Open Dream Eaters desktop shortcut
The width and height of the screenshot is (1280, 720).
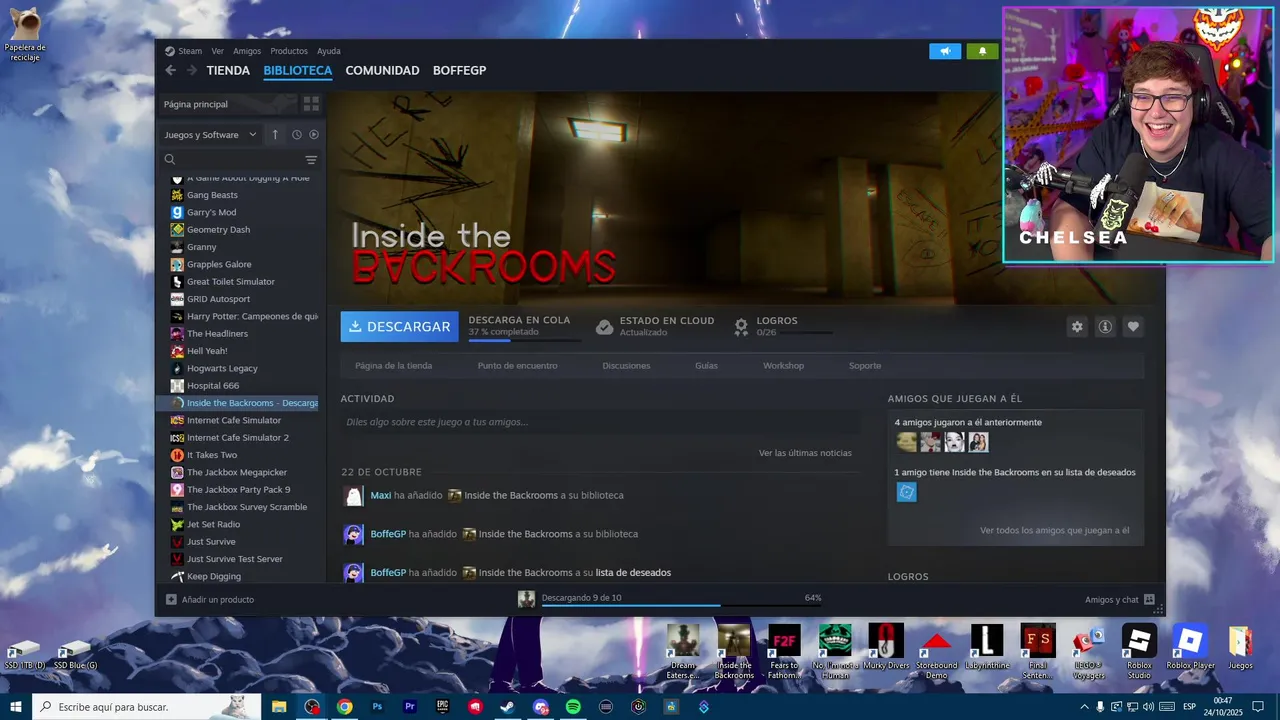point(684,652)
